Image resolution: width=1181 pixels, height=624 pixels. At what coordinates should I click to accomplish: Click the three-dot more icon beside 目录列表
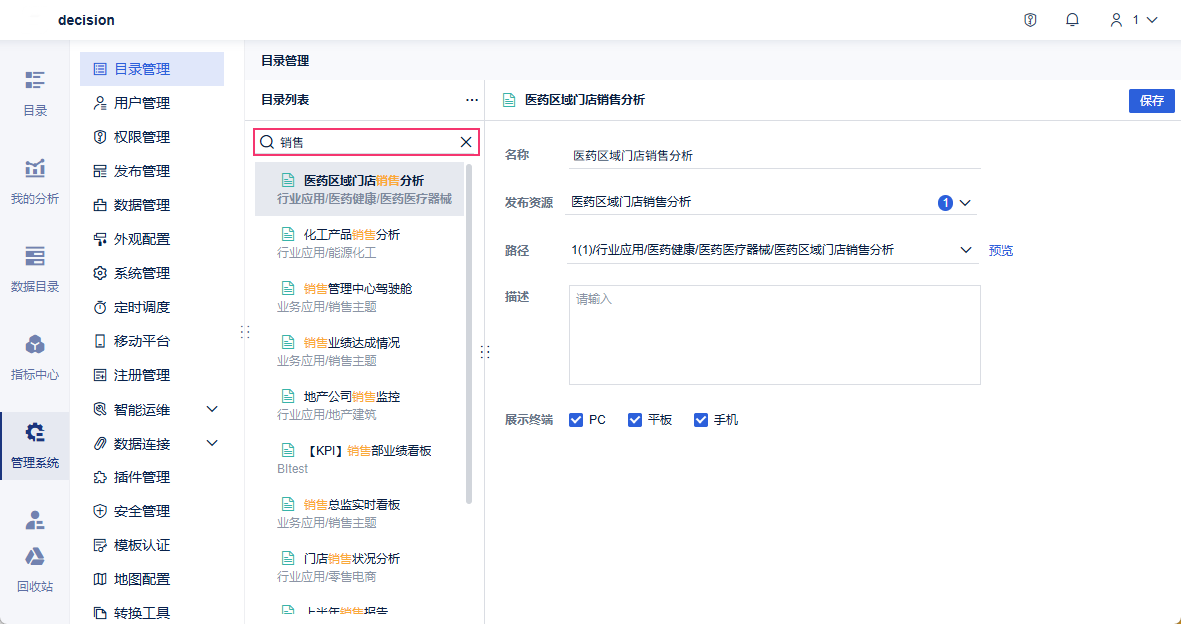(x=472, y=100)
